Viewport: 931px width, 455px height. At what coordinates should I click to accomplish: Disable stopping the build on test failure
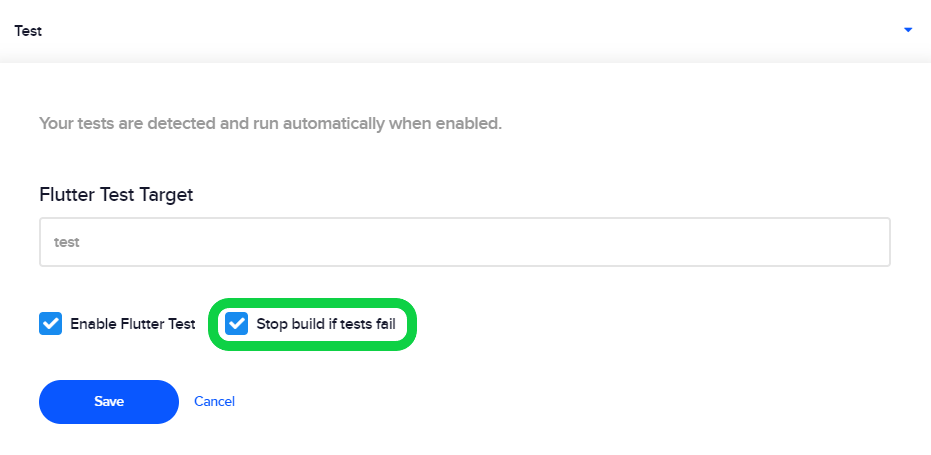point(236,324)
